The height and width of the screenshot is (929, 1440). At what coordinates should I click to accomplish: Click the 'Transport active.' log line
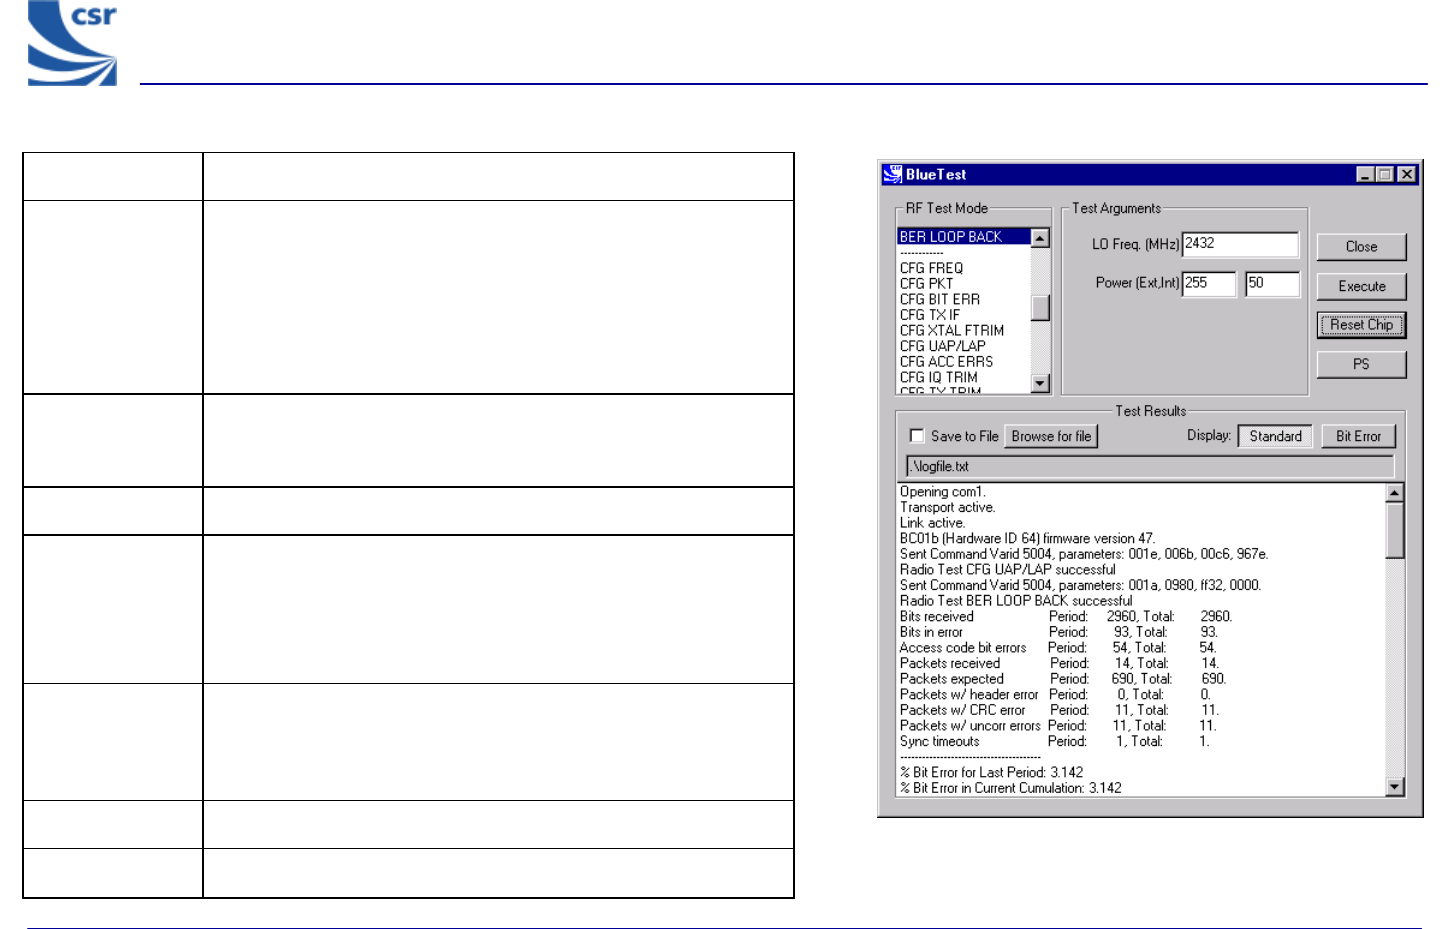947,508
